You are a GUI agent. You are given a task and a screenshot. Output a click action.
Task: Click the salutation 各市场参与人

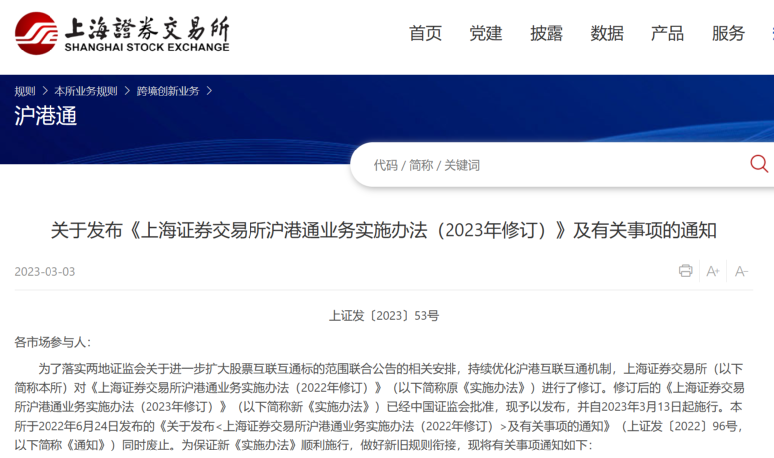tap(52, 342)
